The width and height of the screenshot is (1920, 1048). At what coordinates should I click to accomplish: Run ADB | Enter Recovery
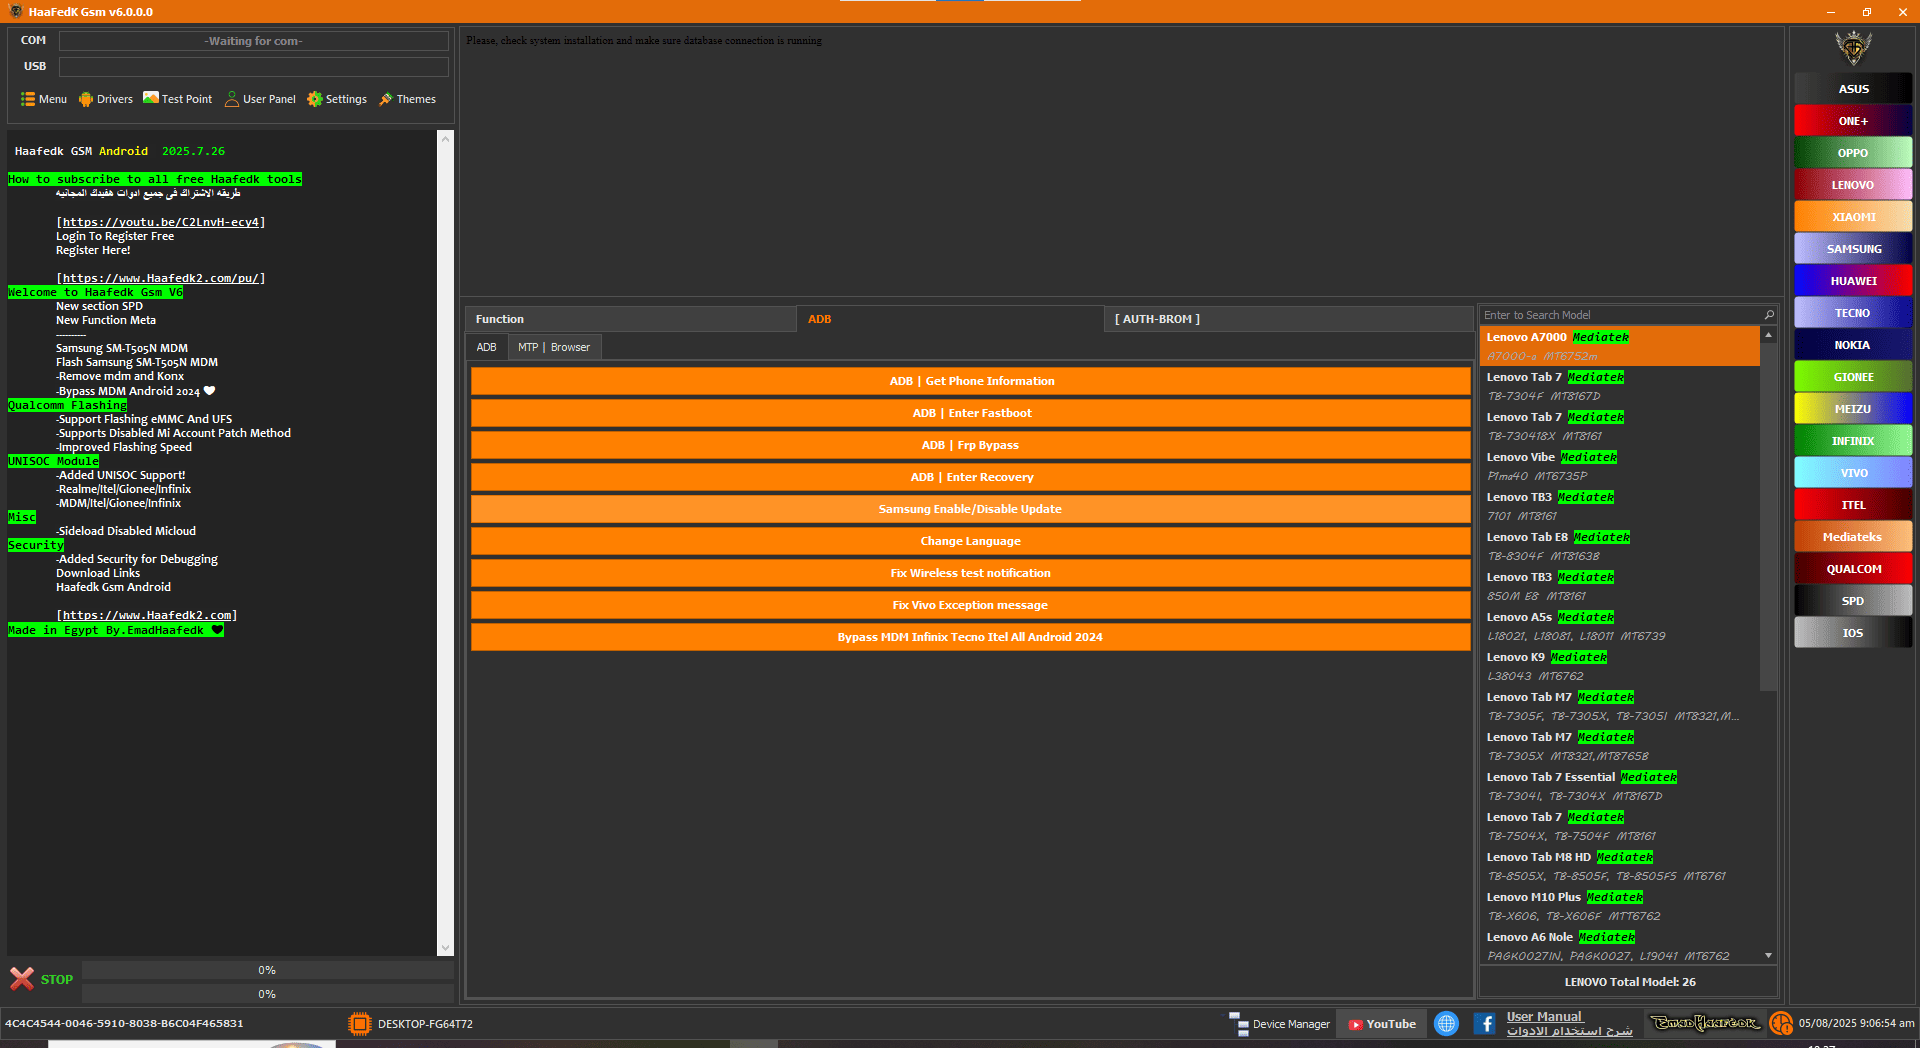970,477
